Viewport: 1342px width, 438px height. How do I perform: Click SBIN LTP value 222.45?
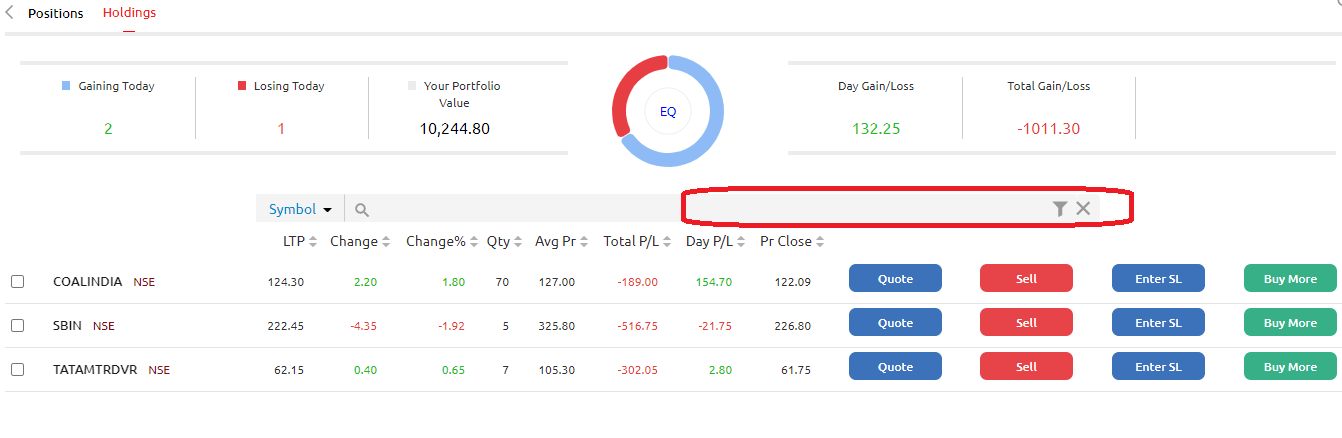[x=286, y=326]
